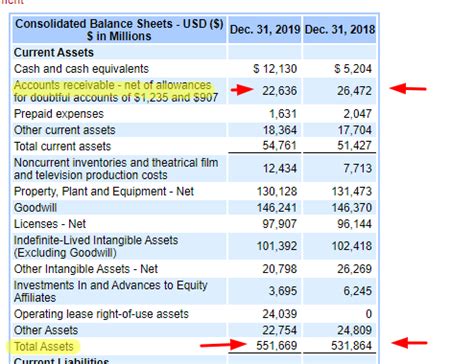The image size is (474, 364).
Task: Click the 22,636 accounts receivable value
Action: [x=279, y=91]
